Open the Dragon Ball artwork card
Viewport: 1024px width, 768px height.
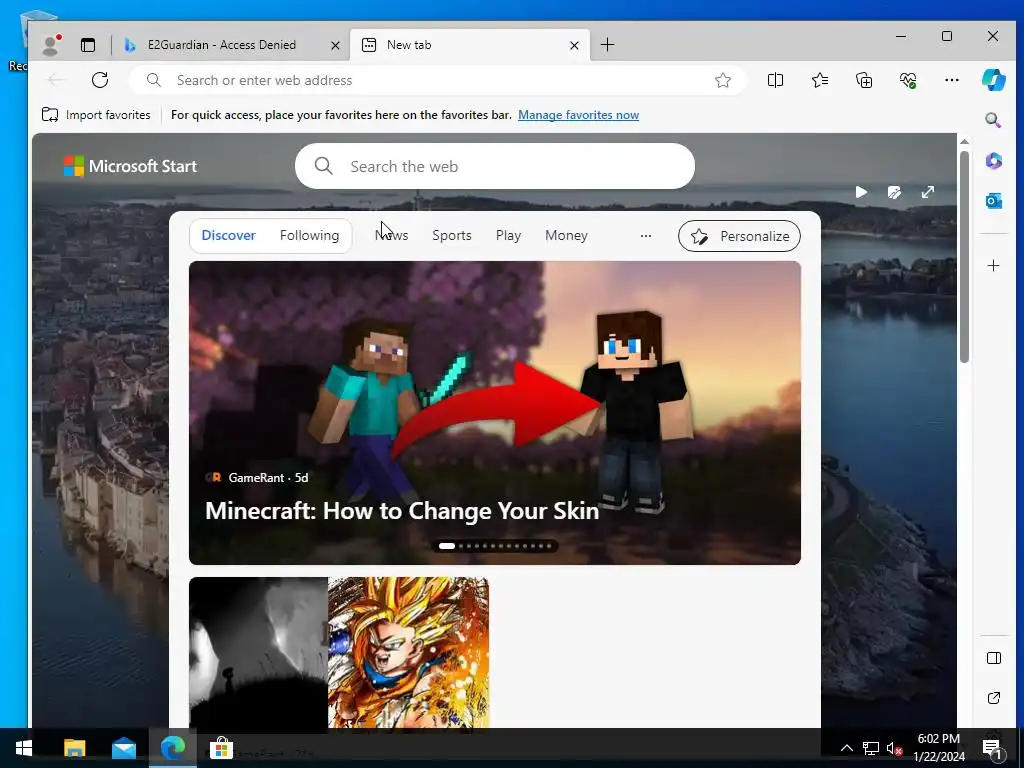[408, 652]
